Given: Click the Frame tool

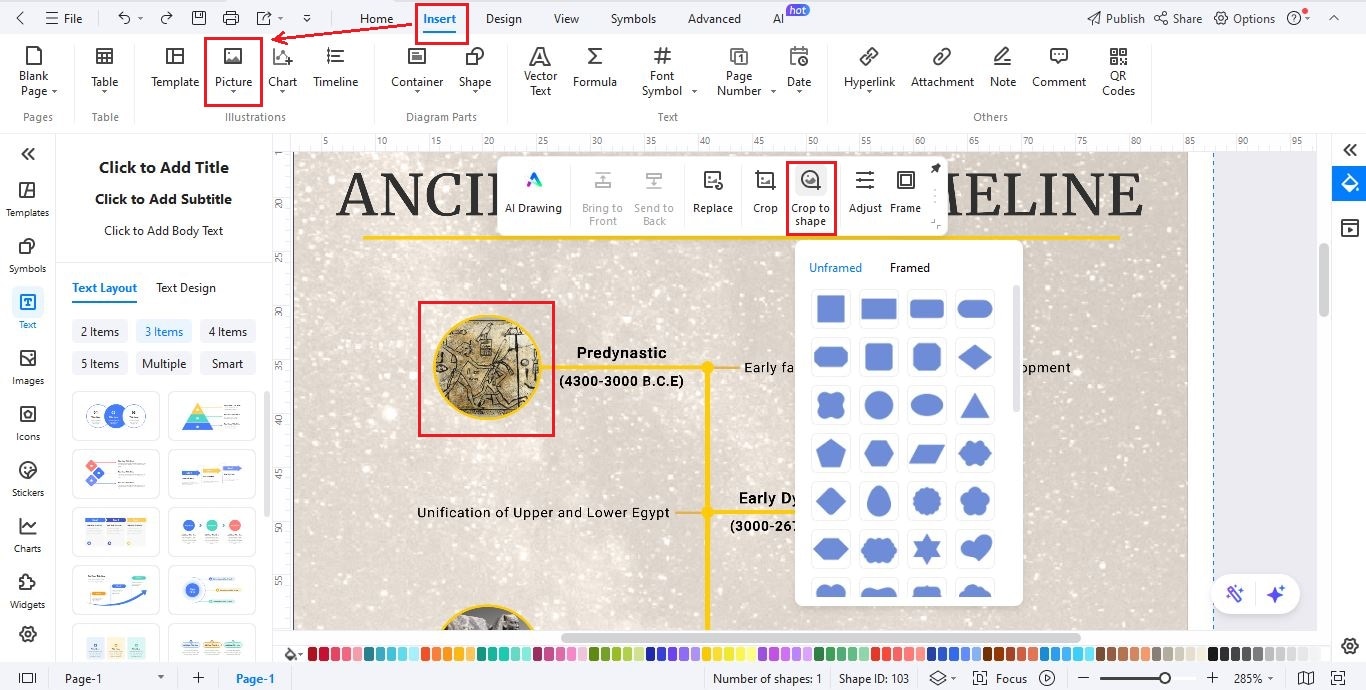Looking at the screenshot, I should click(x=905, y=193).
